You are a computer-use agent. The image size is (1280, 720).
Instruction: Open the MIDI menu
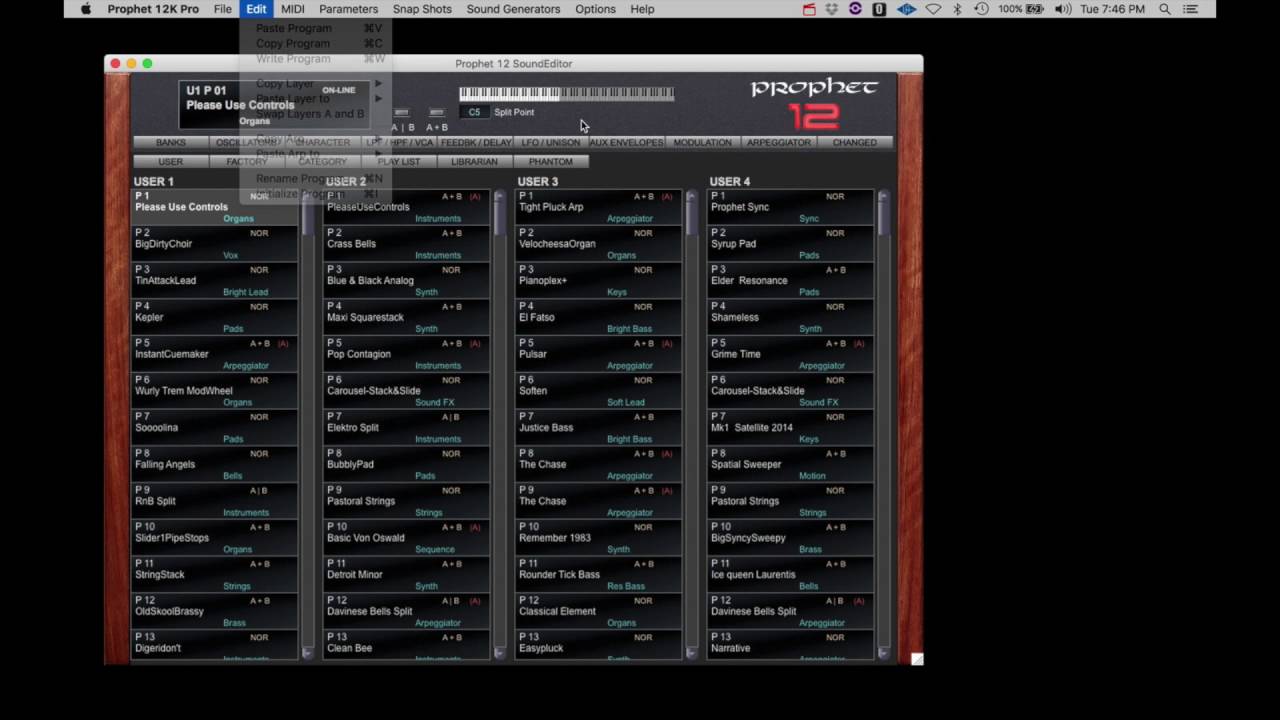point(293,9)
